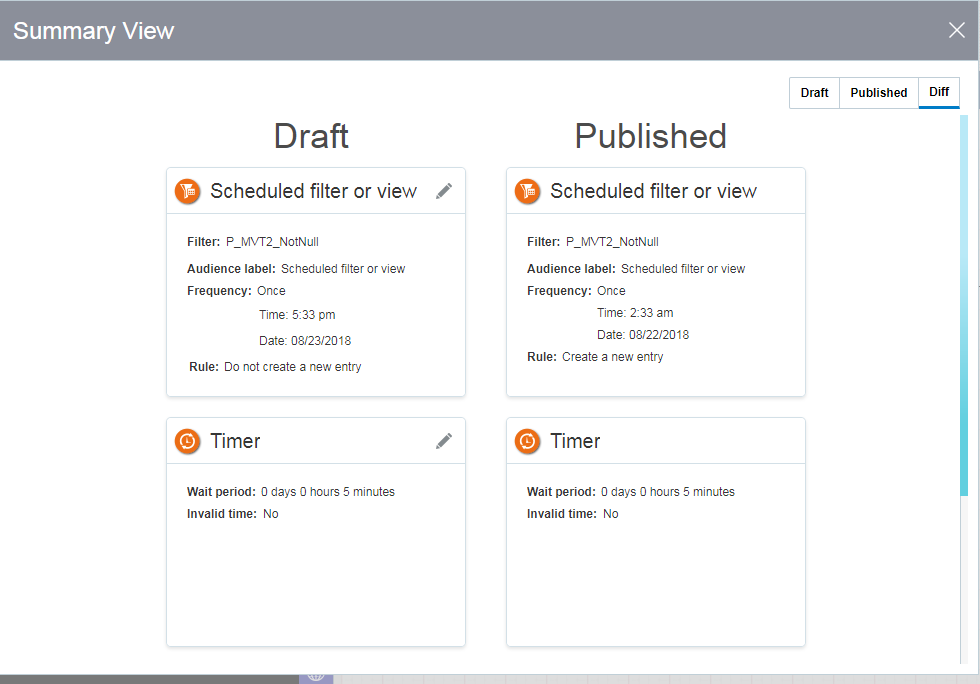This screenshot has height=684, width=980.
Task: Select the Diff tab
Action: 939,92
